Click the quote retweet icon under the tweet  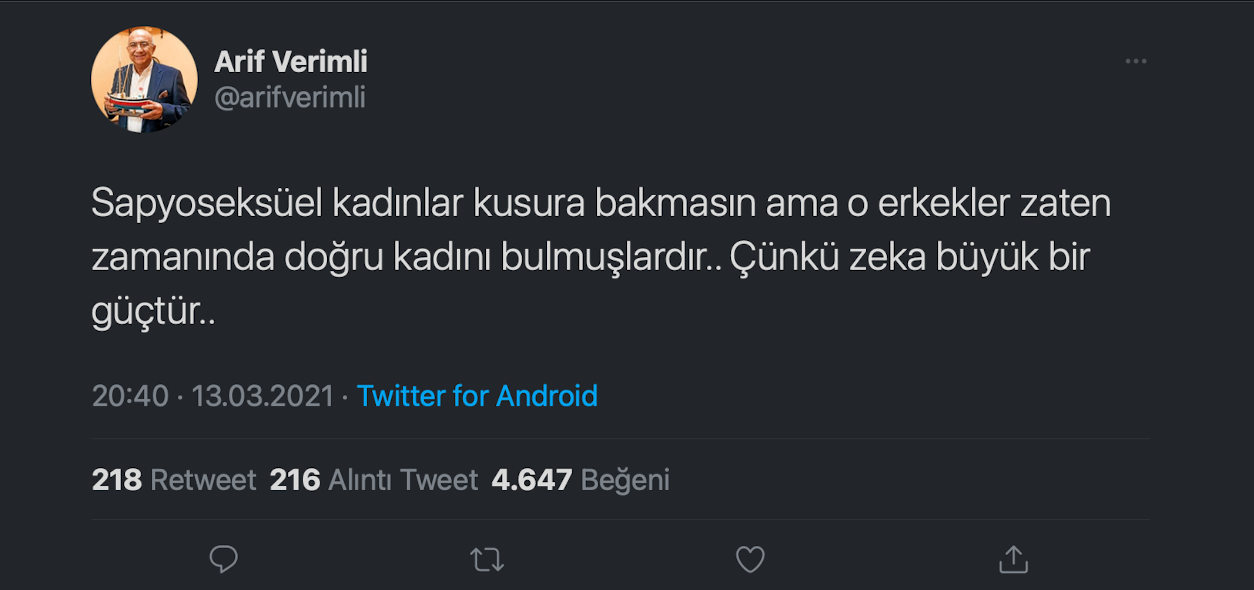click(x=486, y=559)
